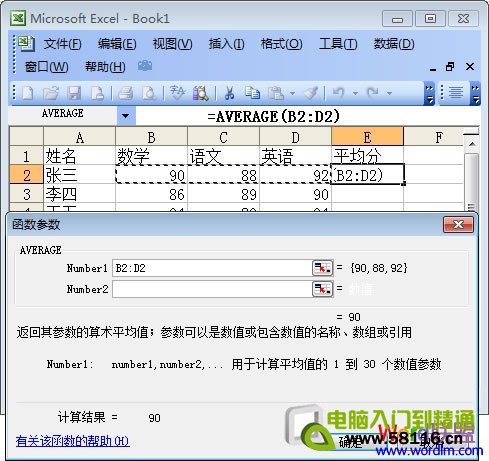This screenshot has width=489, height=461.
Task: Expand the Standard toolbar options chevron
Action: (429, 93)
